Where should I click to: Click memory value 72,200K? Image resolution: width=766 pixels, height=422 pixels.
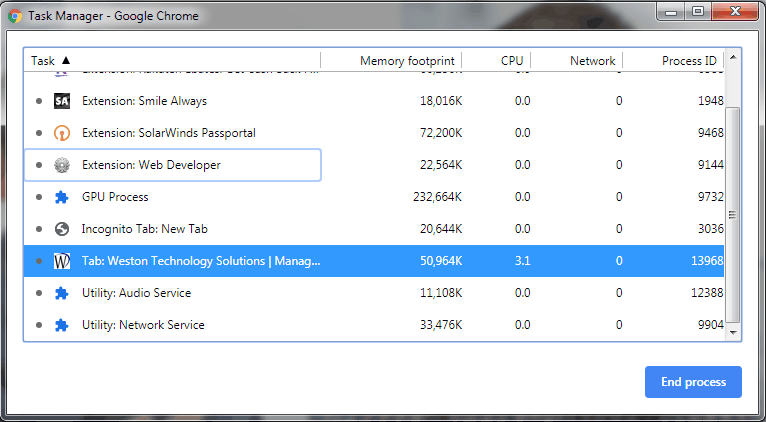(x=441, y=133)
